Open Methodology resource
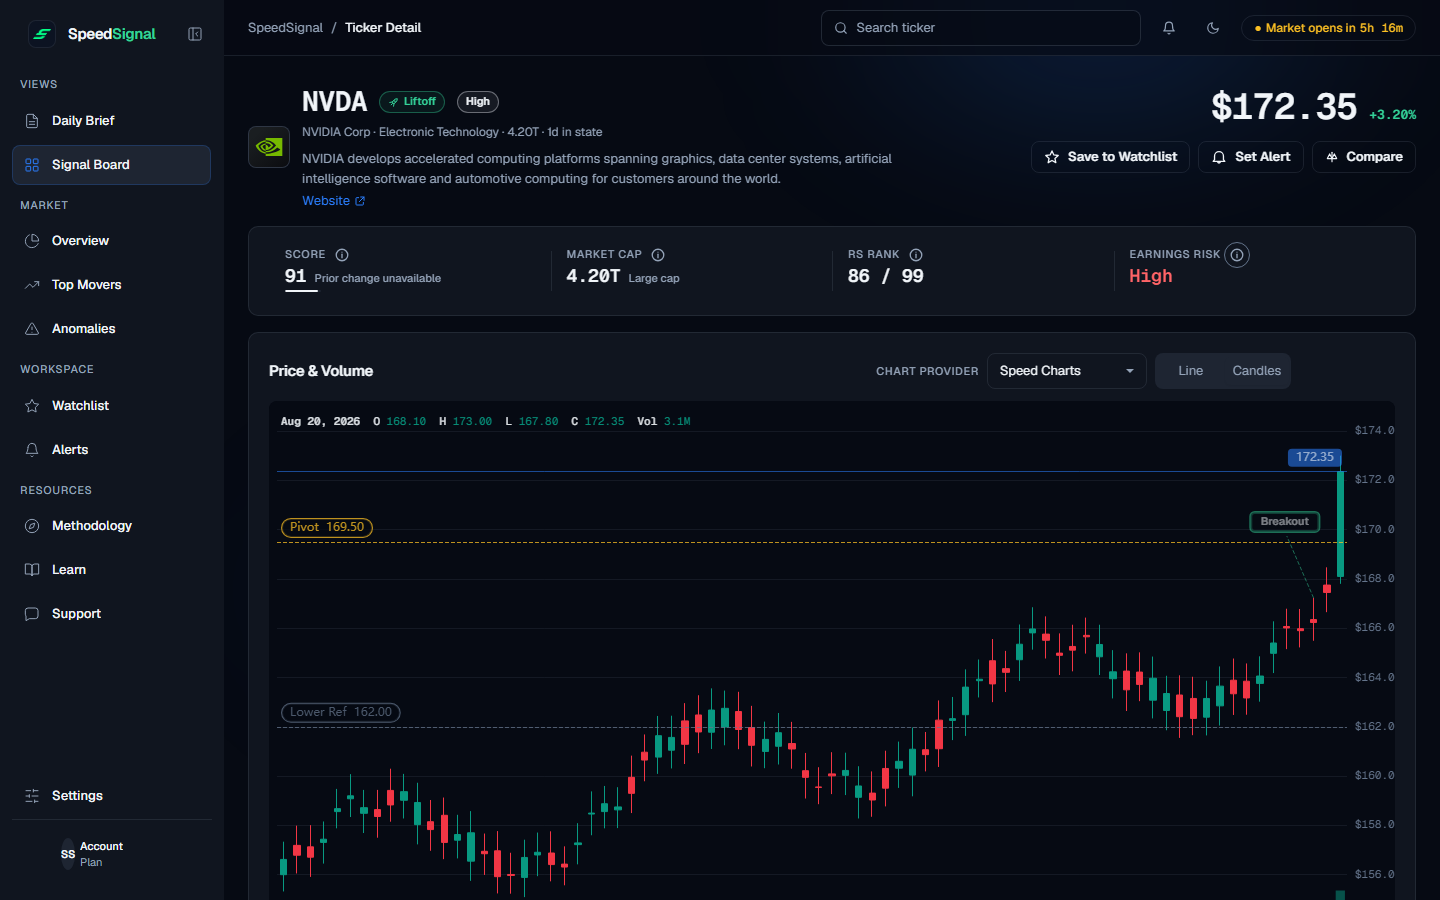The height and width of the screenshot is (900, 1440). coord(111,526)
